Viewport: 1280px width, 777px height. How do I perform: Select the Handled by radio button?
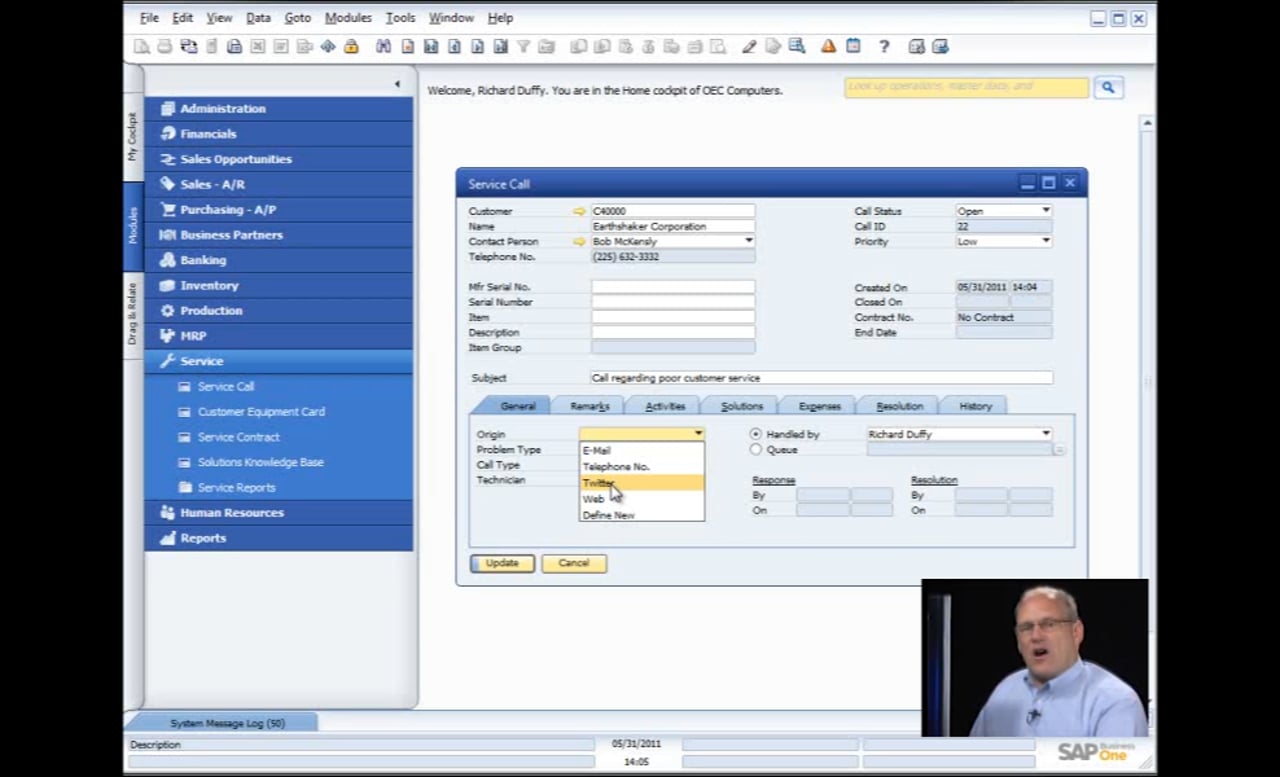[x=756, y=434]
